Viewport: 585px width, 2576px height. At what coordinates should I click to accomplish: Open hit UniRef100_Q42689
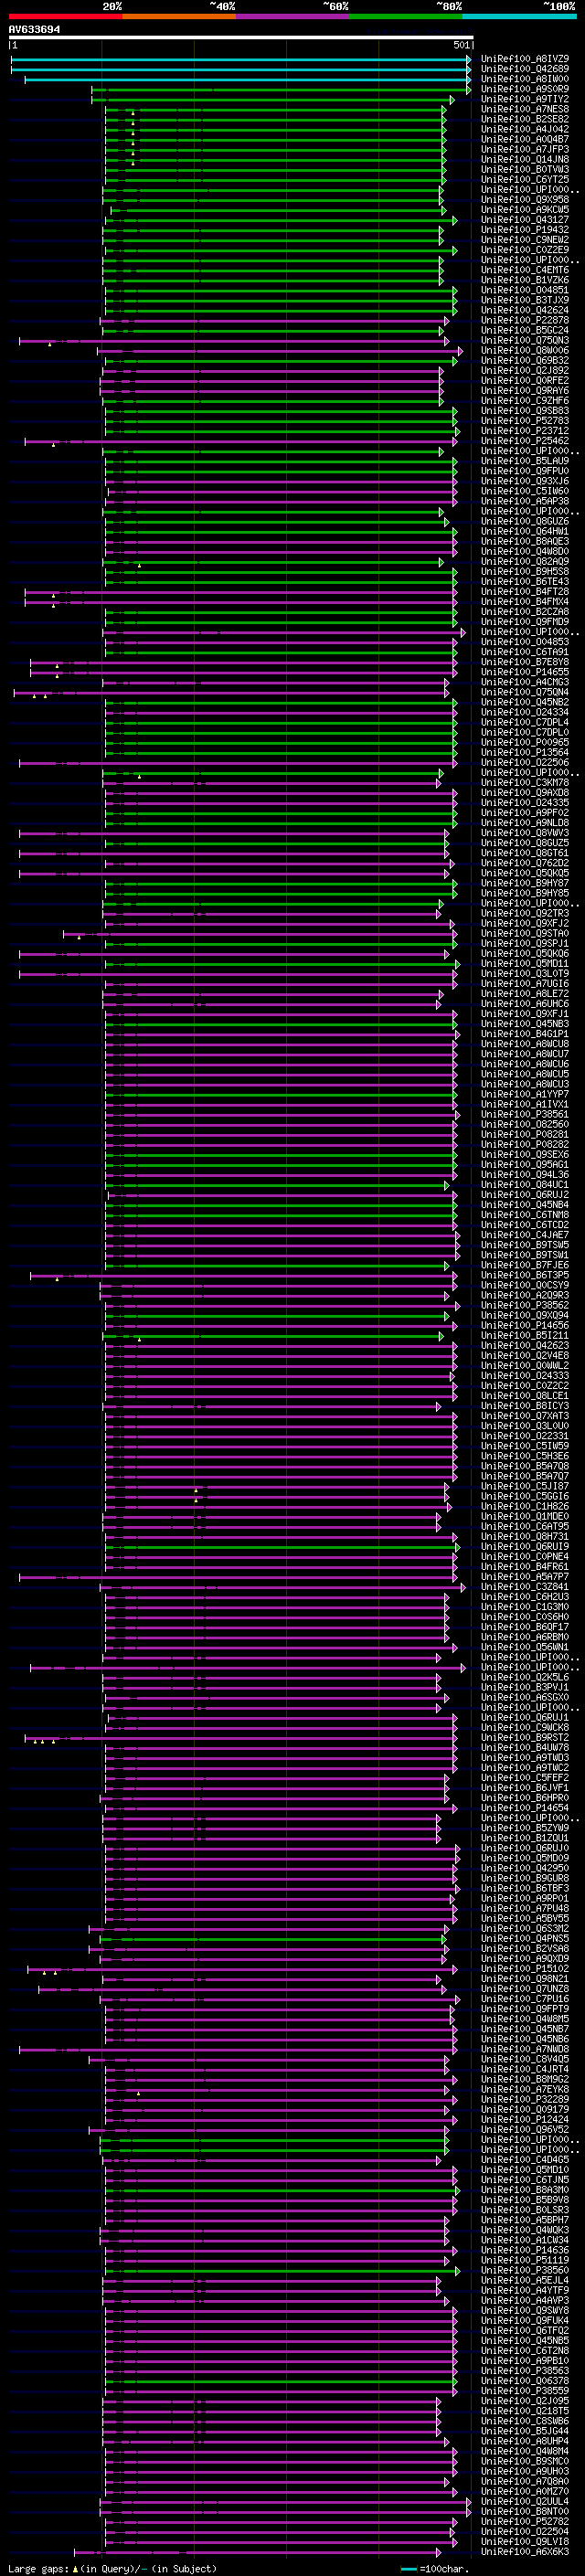525,69
